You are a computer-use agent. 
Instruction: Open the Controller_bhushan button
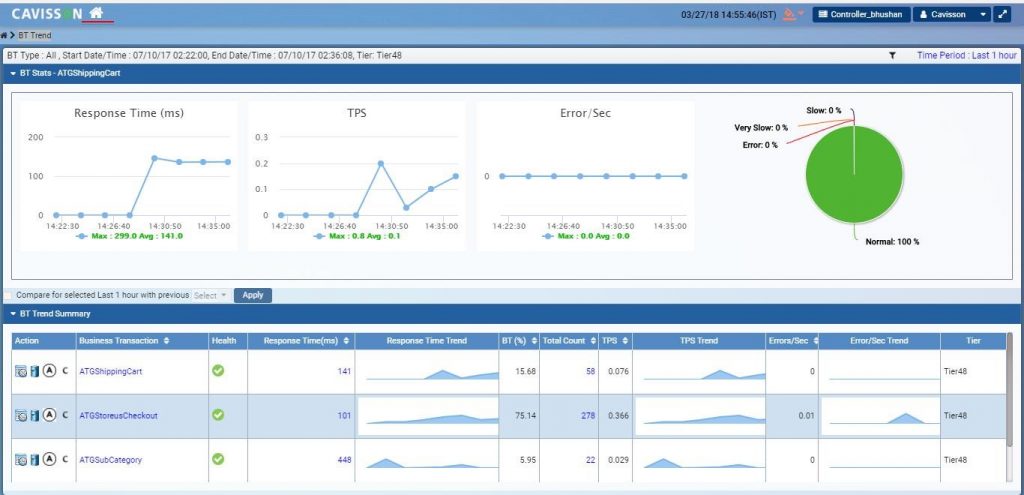point(861,14)
